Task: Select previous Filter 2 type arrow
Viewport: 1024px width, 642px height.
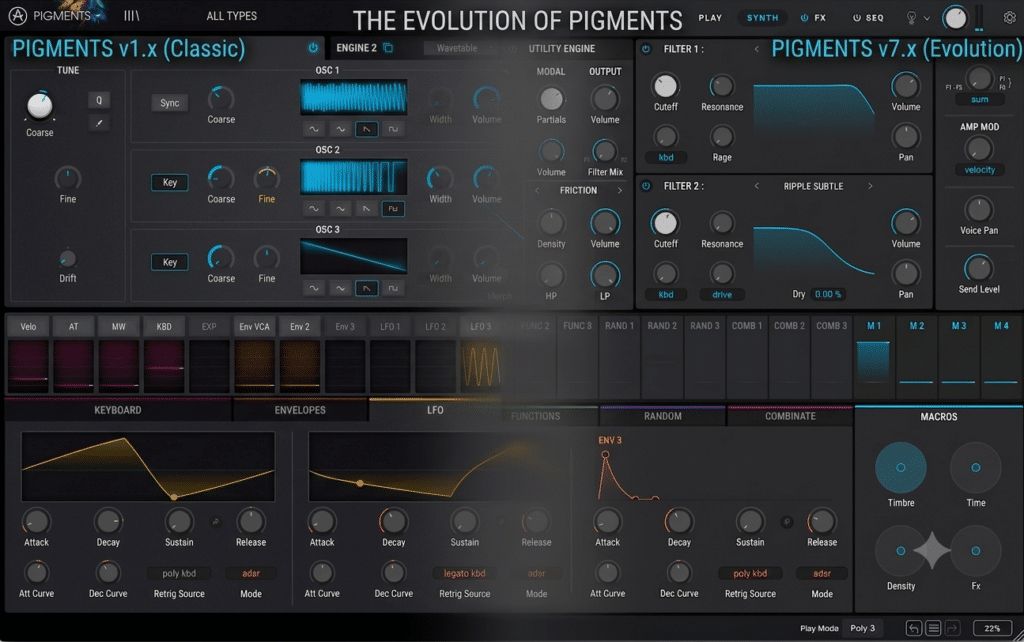Action: point(756,186)
